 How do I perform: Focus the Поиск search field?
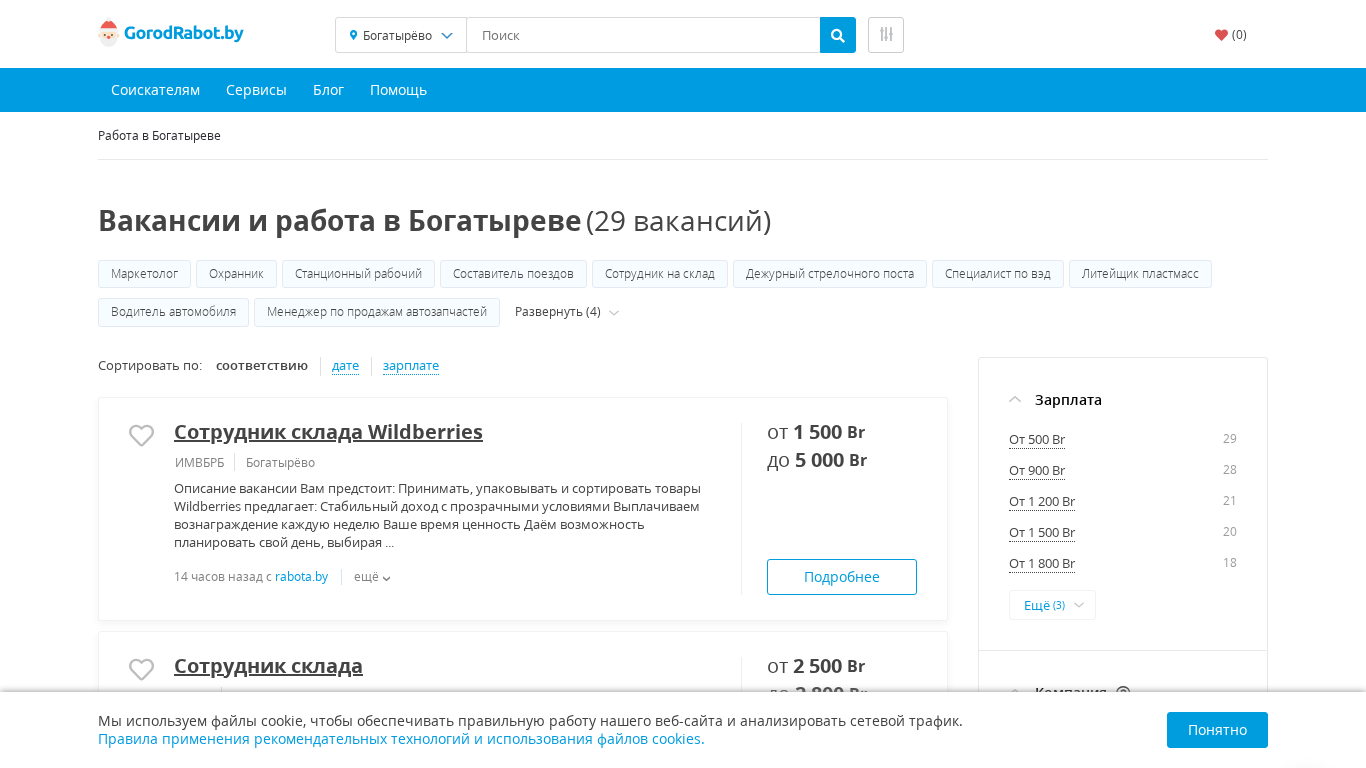[643, 35]
